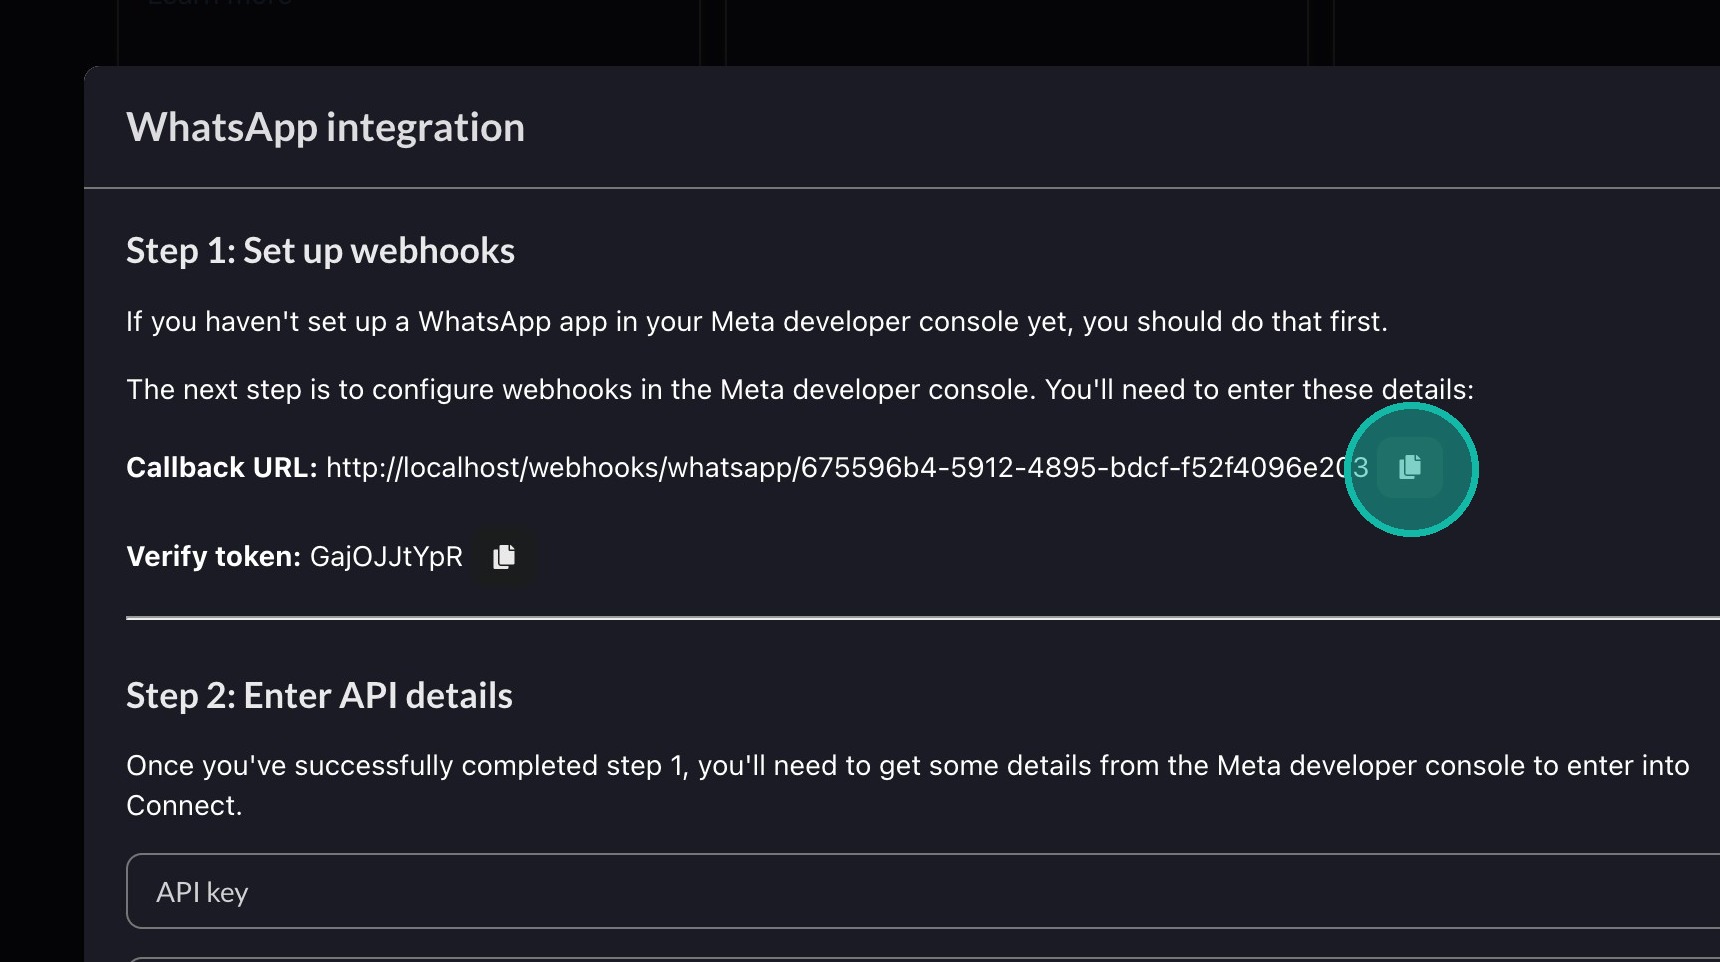The image size is (1720, 962).
Task: Click the divider line between steps
Action: tap(900, 619)
